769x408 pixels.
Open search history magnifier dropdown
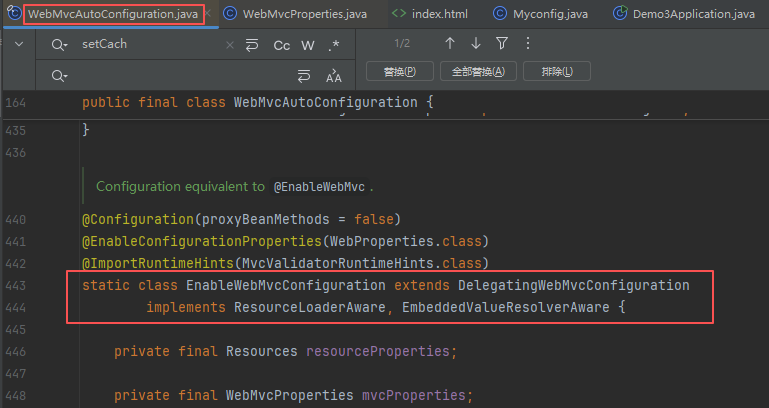[59, 45]
